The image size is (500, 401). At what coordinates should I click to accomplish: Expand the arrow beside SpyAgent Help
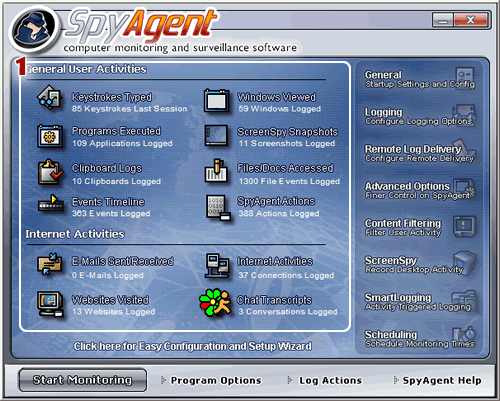pyautogui.click(x=395, y=380)
